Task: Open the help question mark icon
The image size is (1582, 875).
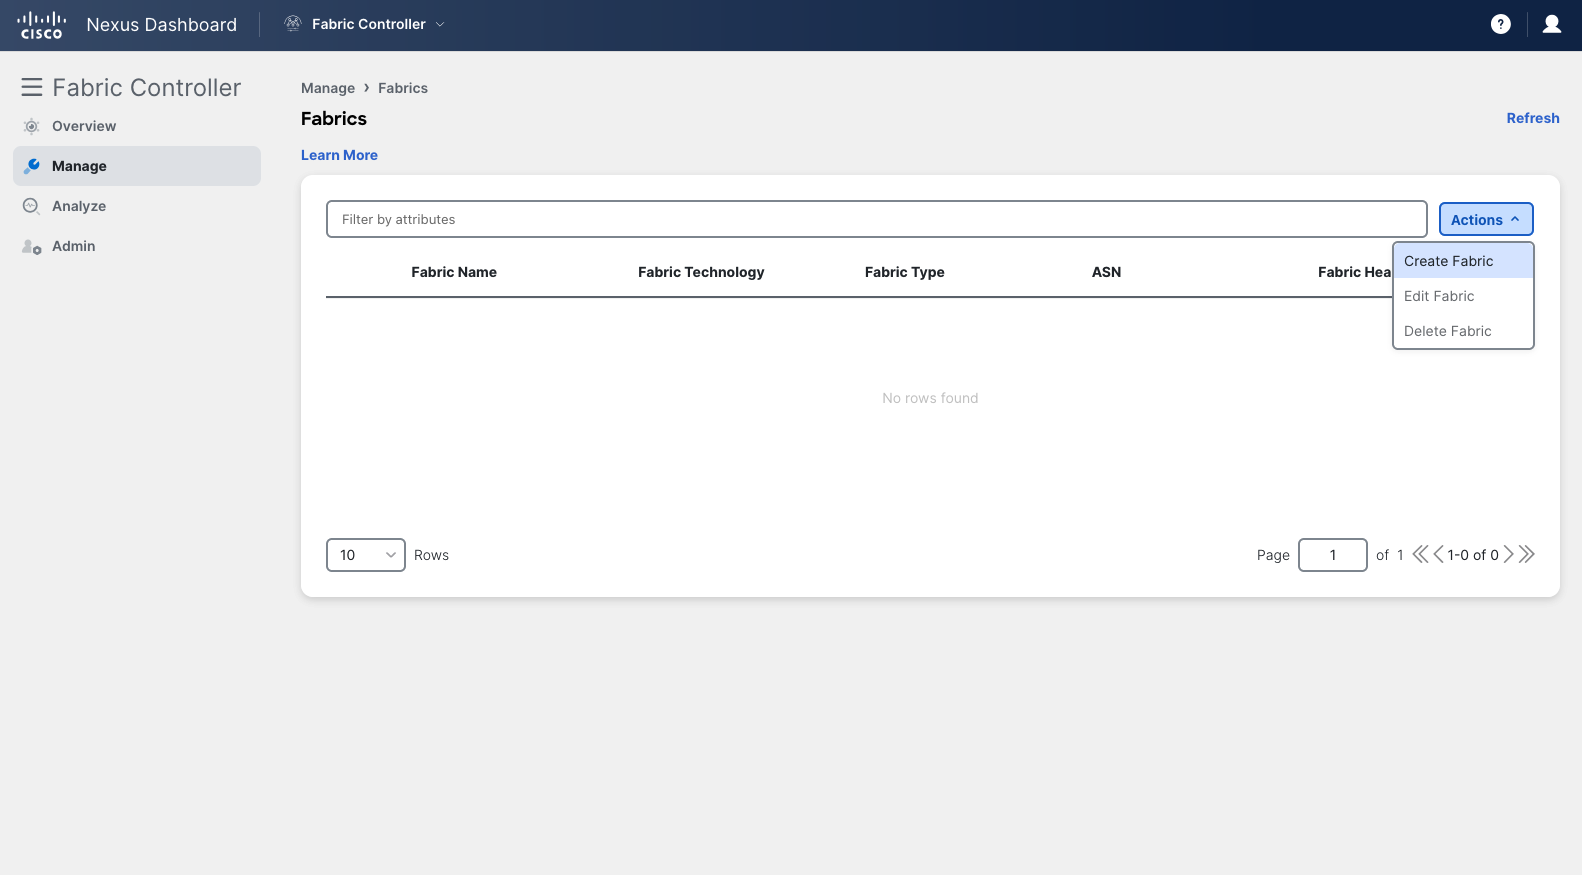Action: pos(1500,24)
